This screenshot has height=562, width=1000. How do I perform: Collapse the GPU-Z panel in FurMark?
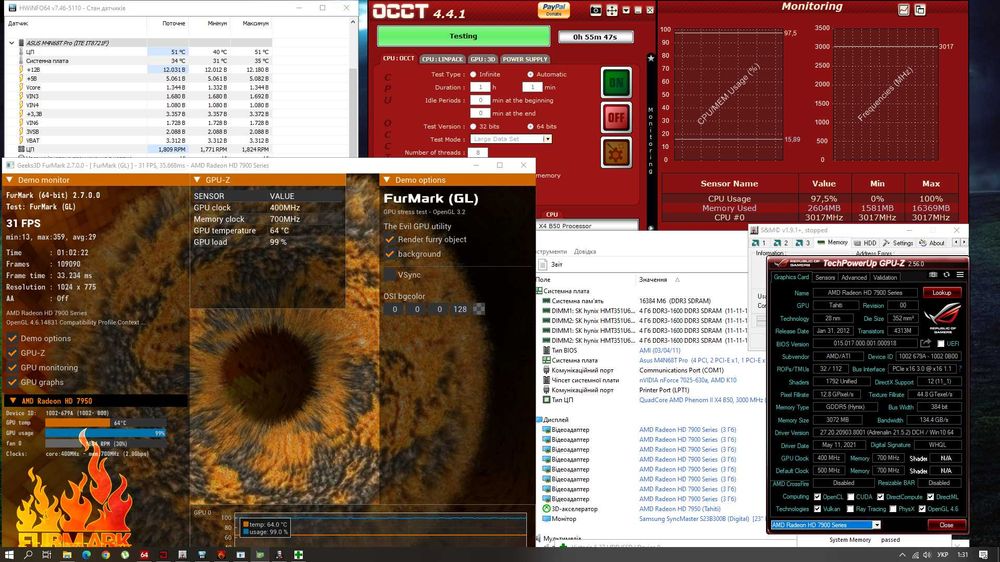point(197,180)
